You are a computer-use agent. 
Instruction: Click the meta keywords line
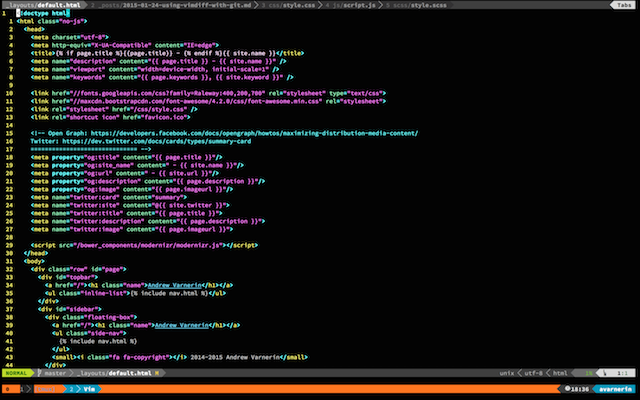[162, 77]
